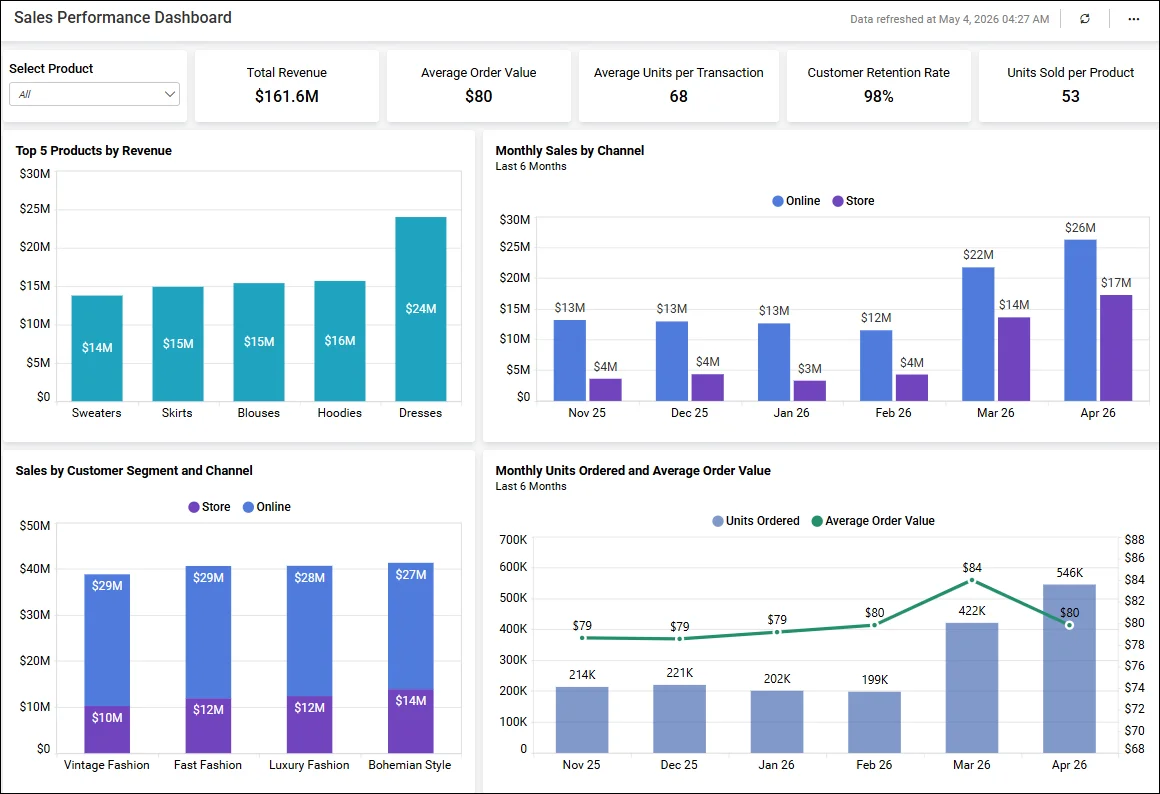Click the Sales Performance Dashboard heading
1160x794 pixels.
tap(123, 17)
